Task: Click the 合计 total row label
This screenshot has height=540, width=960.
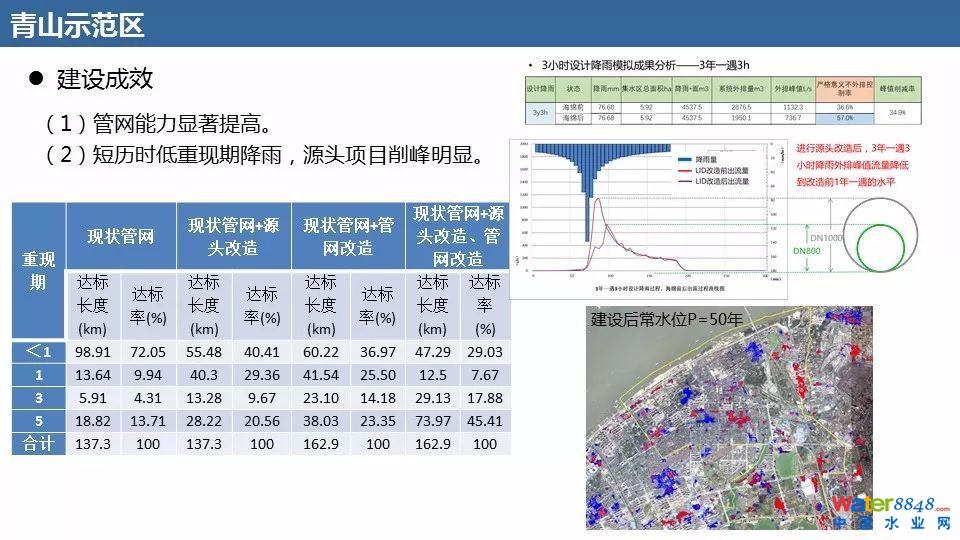Action: [x=39, y=443]
